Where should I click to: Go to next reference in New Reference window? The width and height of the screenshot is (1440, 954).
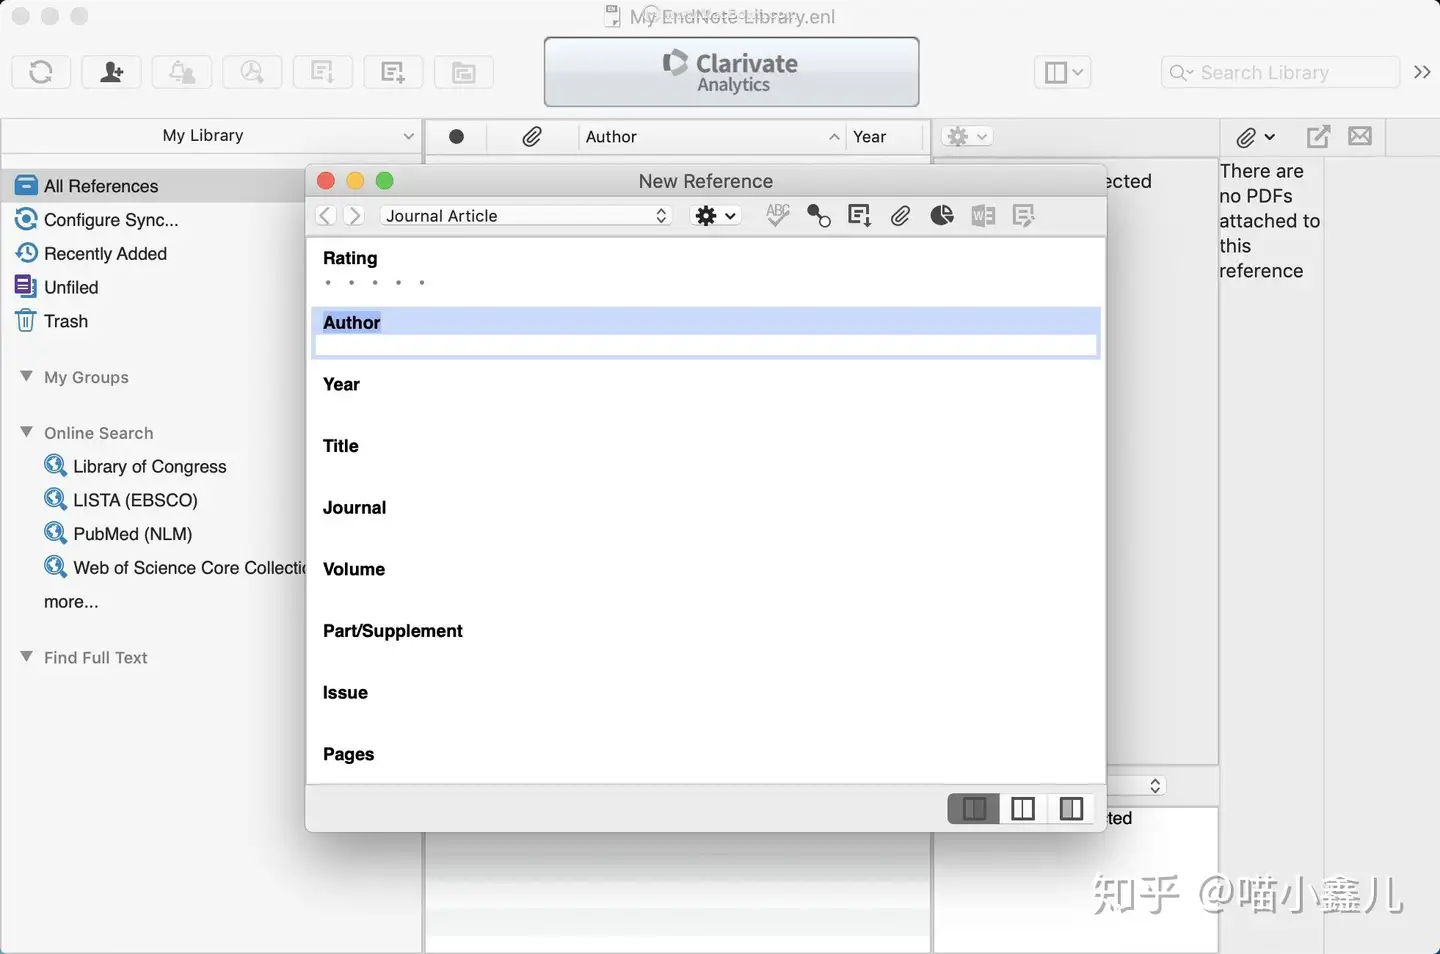[353, 216]
